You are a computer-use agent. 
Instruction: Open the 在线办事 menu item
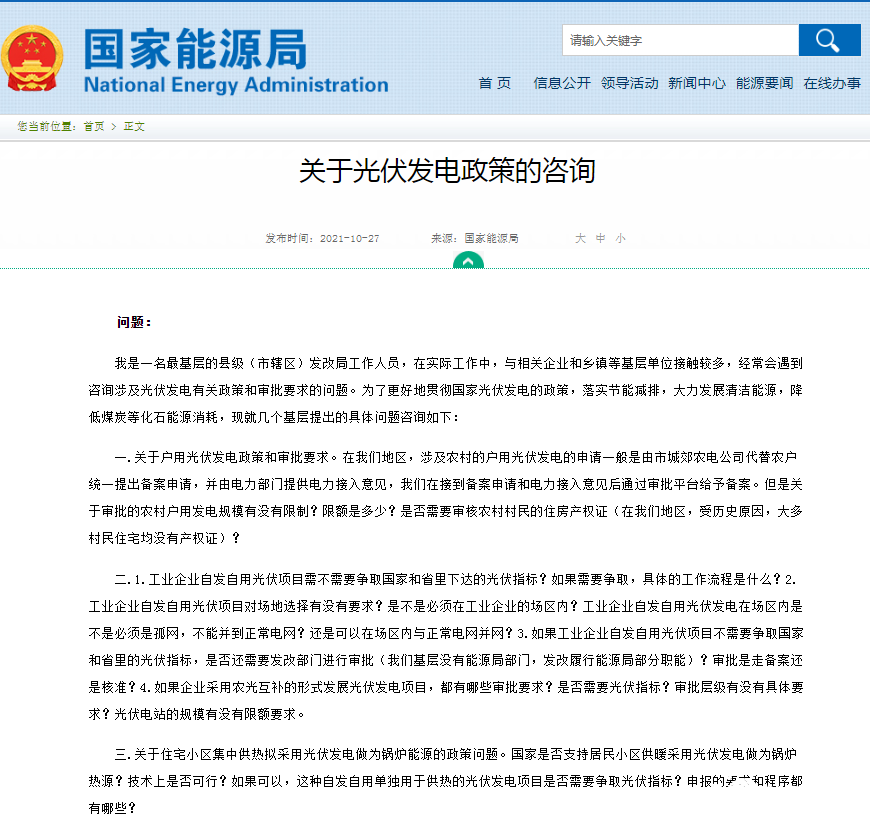832,83
